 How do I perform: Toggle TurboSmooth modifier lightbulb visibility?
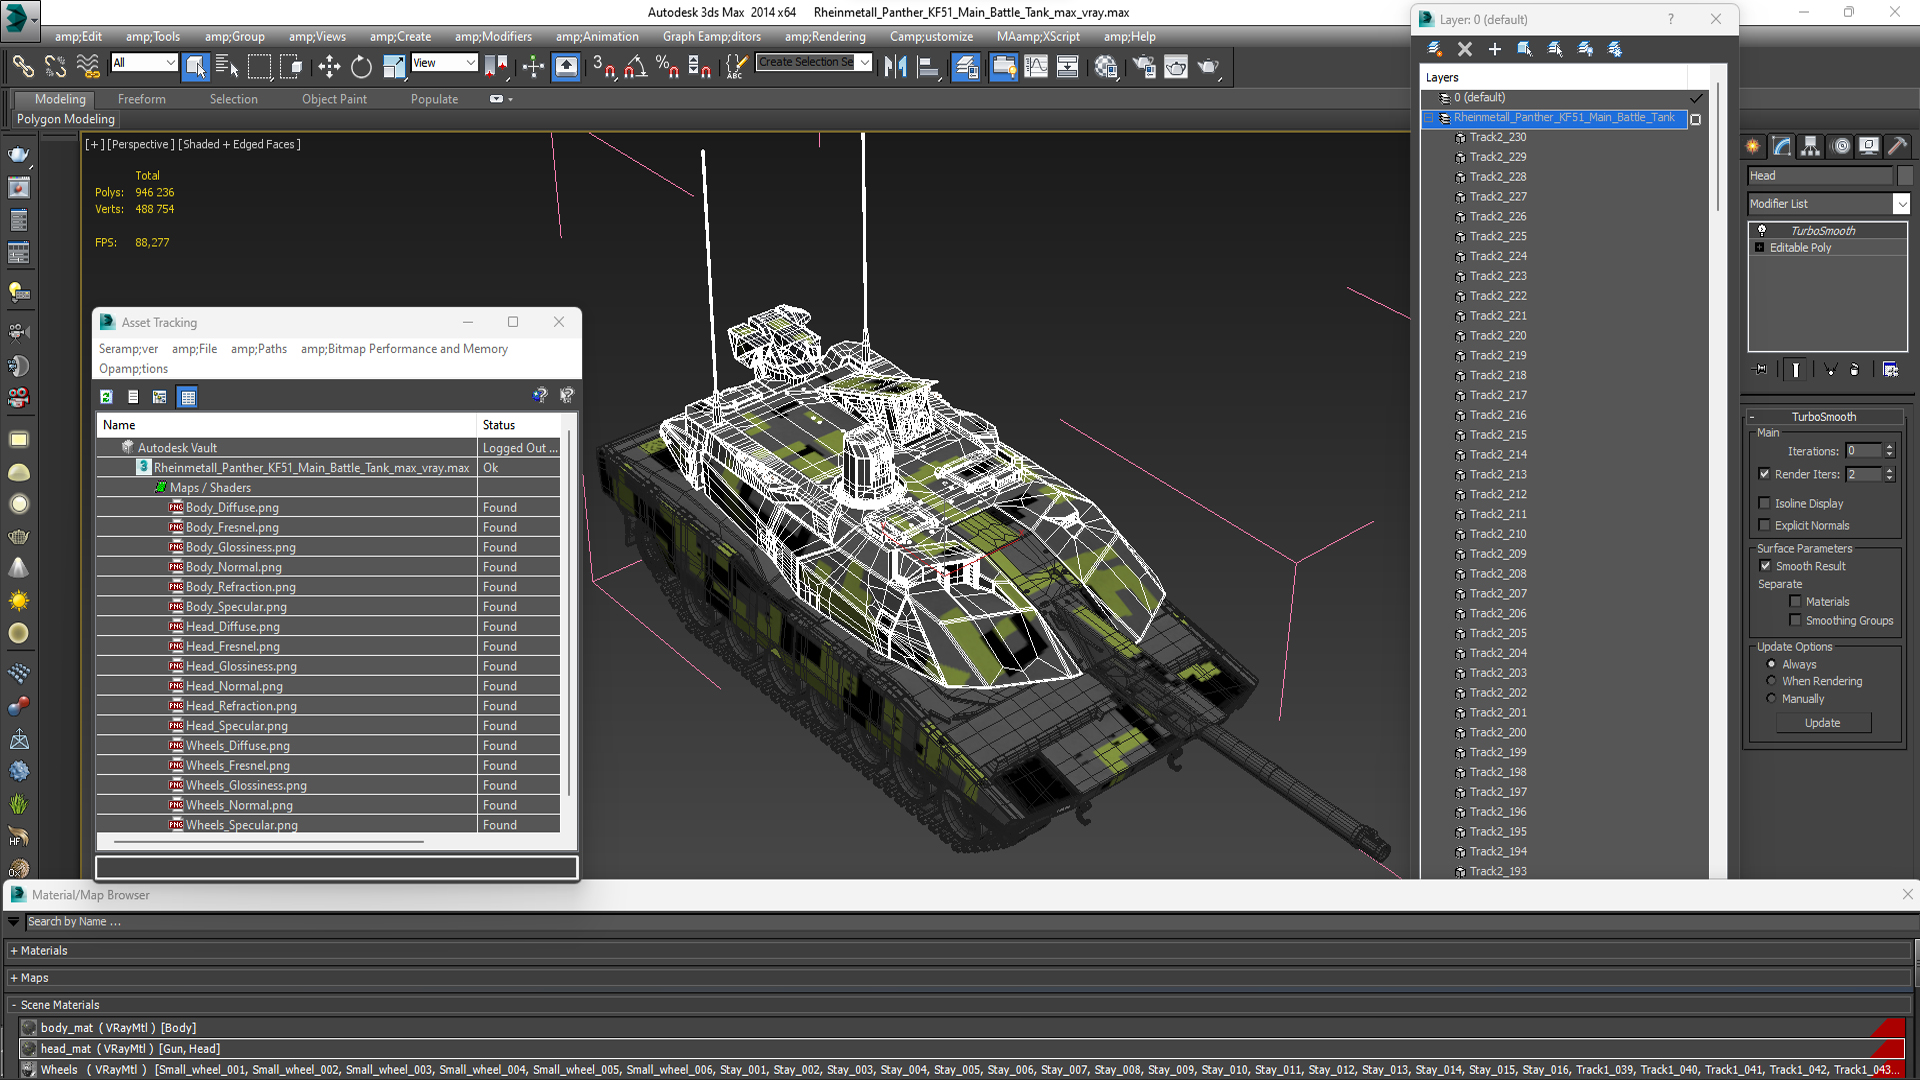1762,230
